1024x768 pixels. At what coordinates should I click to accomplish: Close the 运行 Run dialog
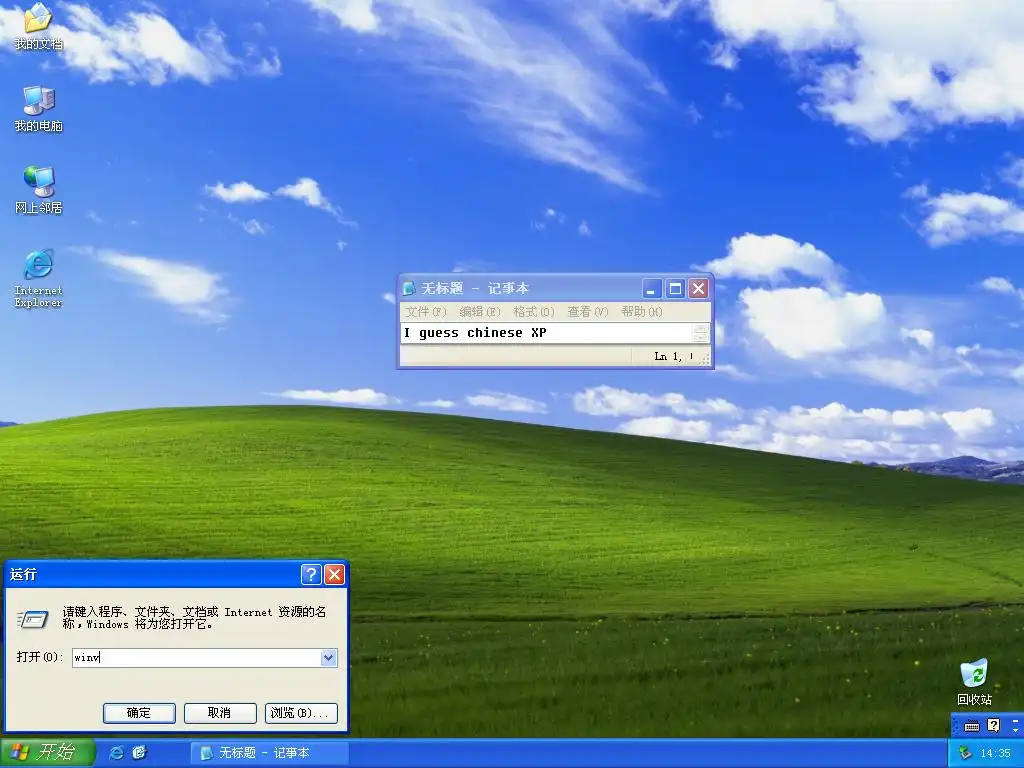pyautogui.click(x=334, y=574)
